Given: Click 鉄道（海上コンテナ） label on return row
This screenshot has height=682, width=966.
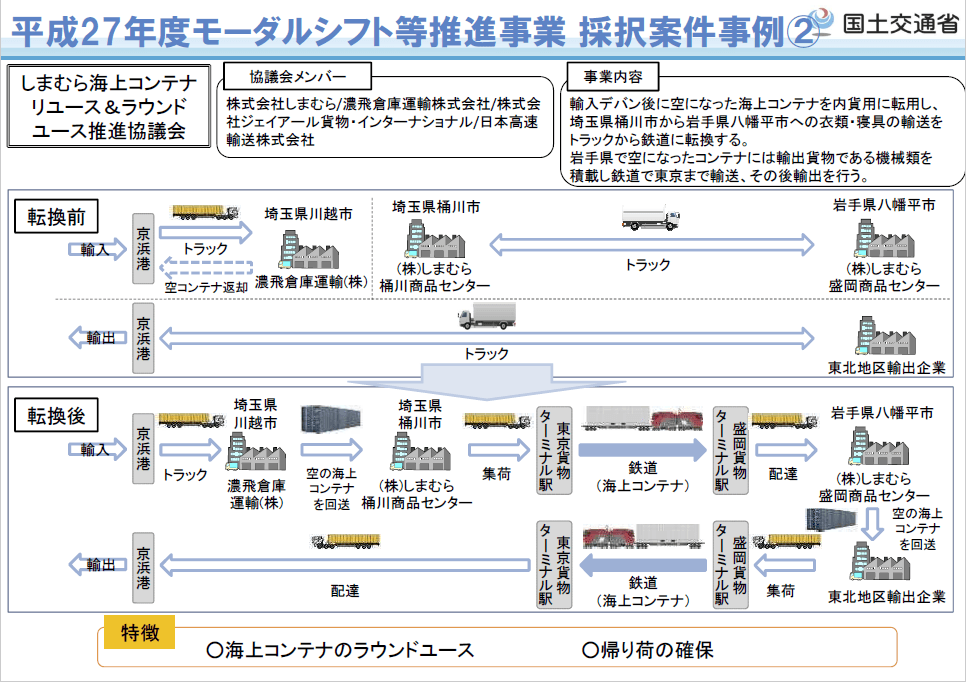Looking at the screenshot, I should (x=643, y=591).
